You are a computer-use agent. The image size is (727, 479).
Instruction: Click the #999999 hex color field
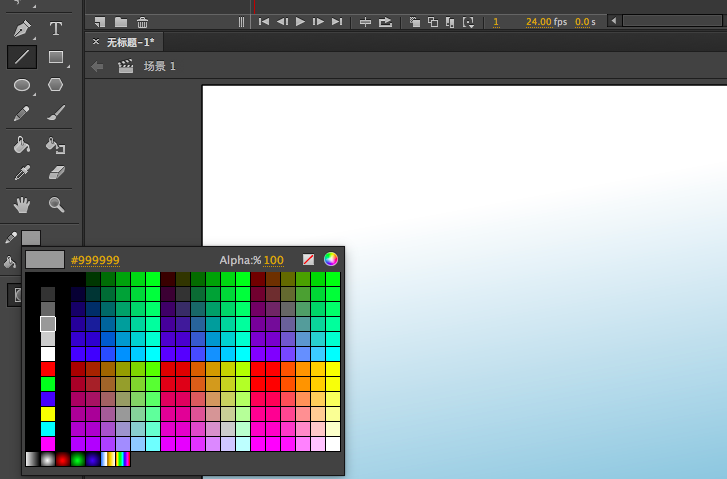coord(95,260)
